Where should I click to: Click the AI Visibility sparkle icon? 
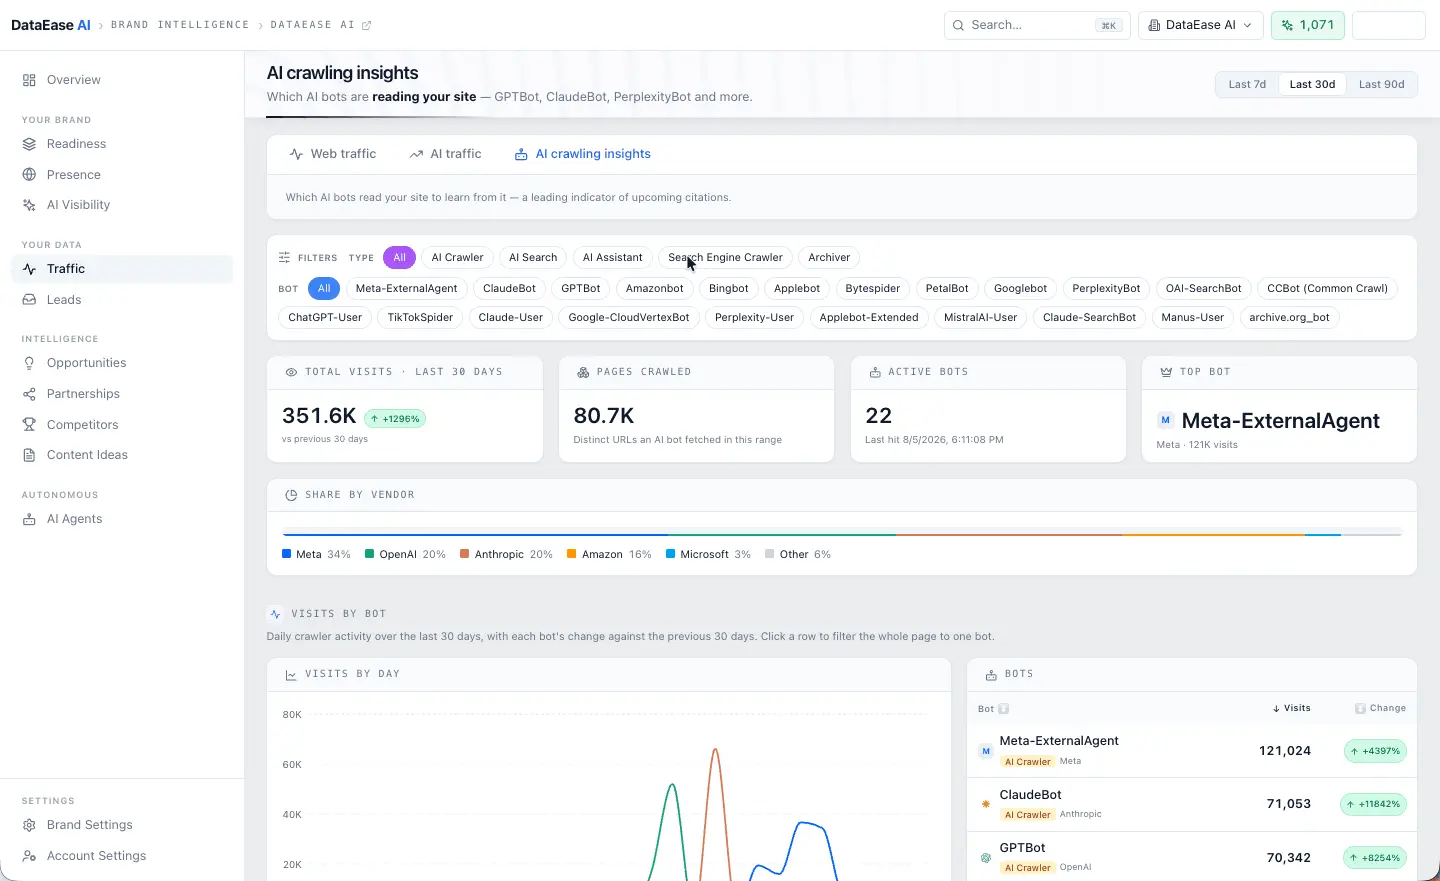pos(29,205)
